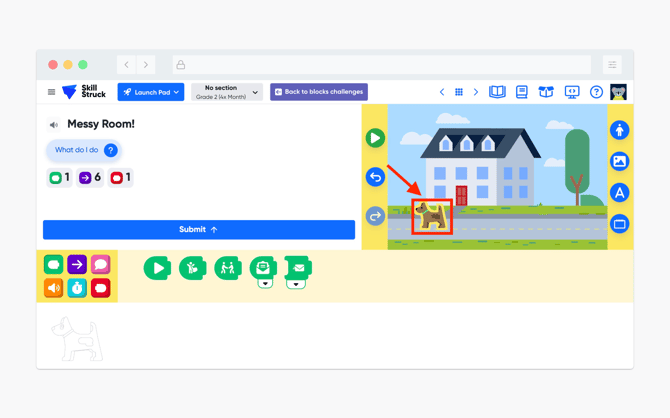Select the teal timer block category
Image resolution: width=670 pixels, height=418 pixels.
click(x=77, y=288)
